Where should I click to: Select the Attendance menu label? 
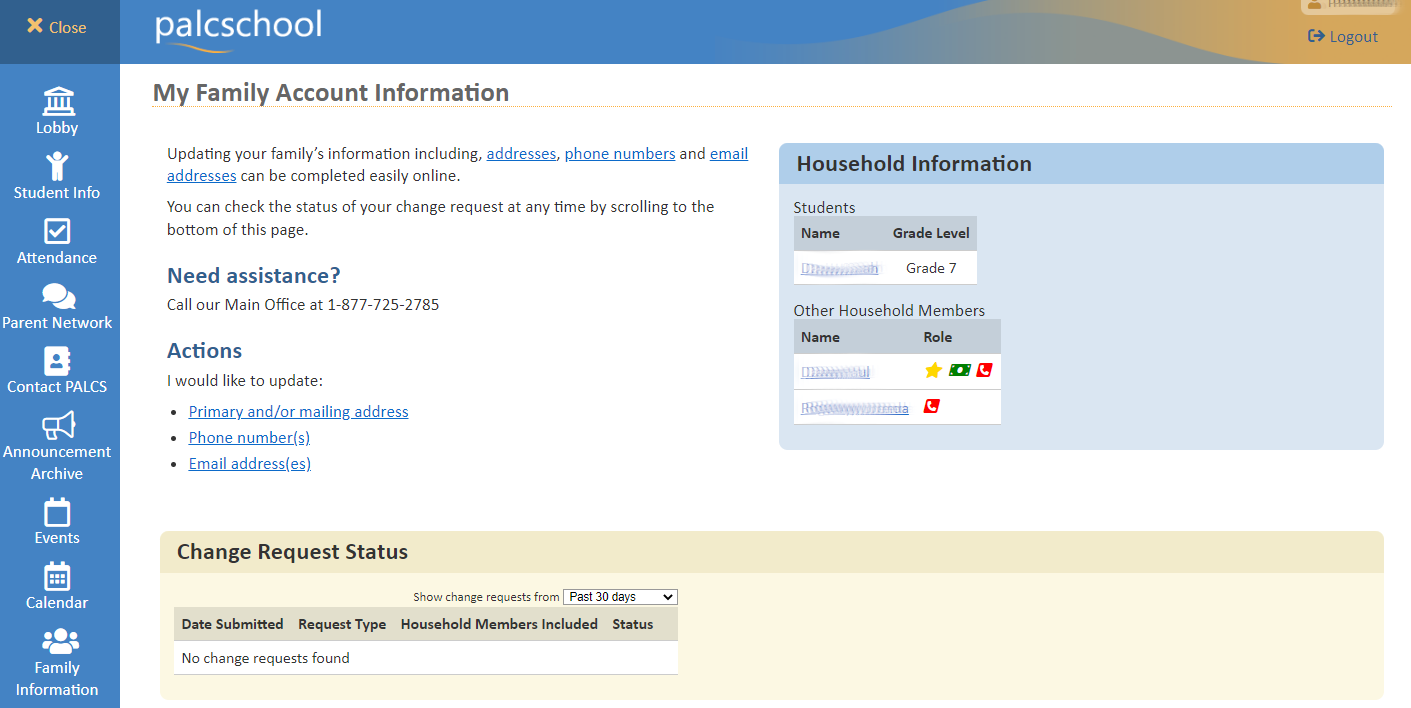[x=57, y=258]
